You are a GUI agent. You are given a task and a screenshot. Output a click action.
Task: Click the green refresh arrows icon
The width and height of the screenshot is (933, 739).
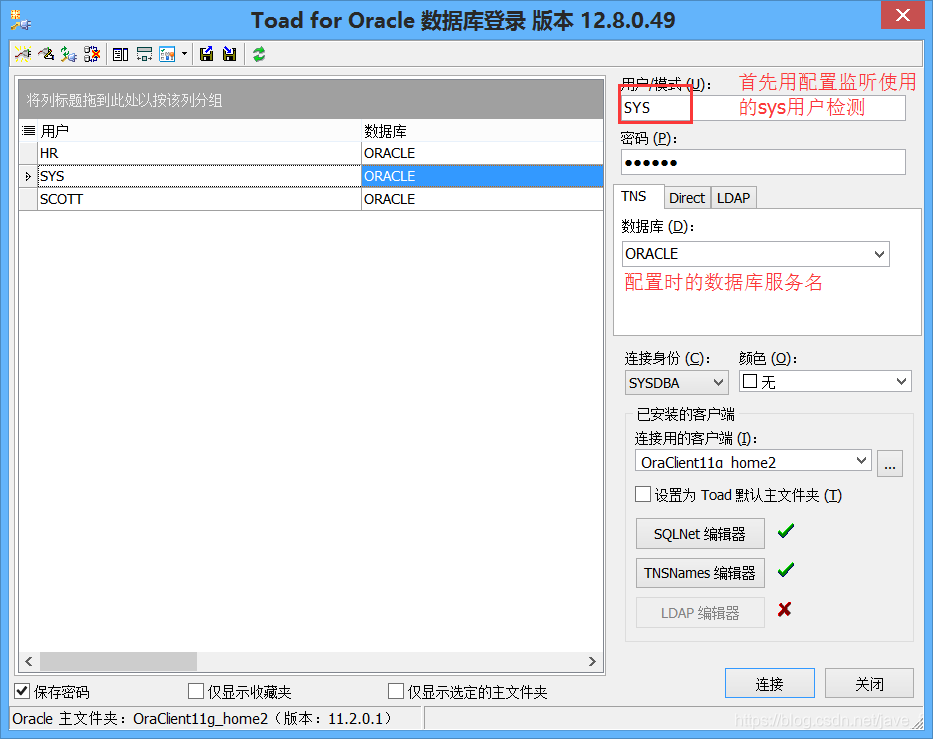tap(258, 54)
